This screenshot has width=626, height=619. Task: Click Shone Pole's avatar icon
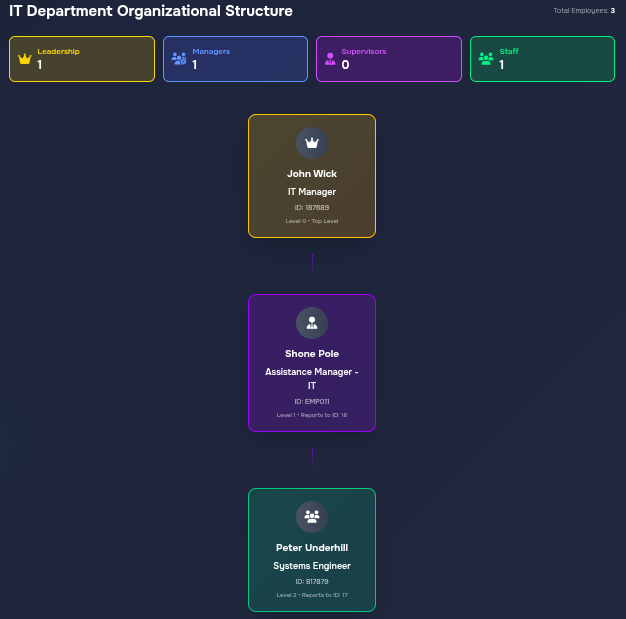(312, 323)
